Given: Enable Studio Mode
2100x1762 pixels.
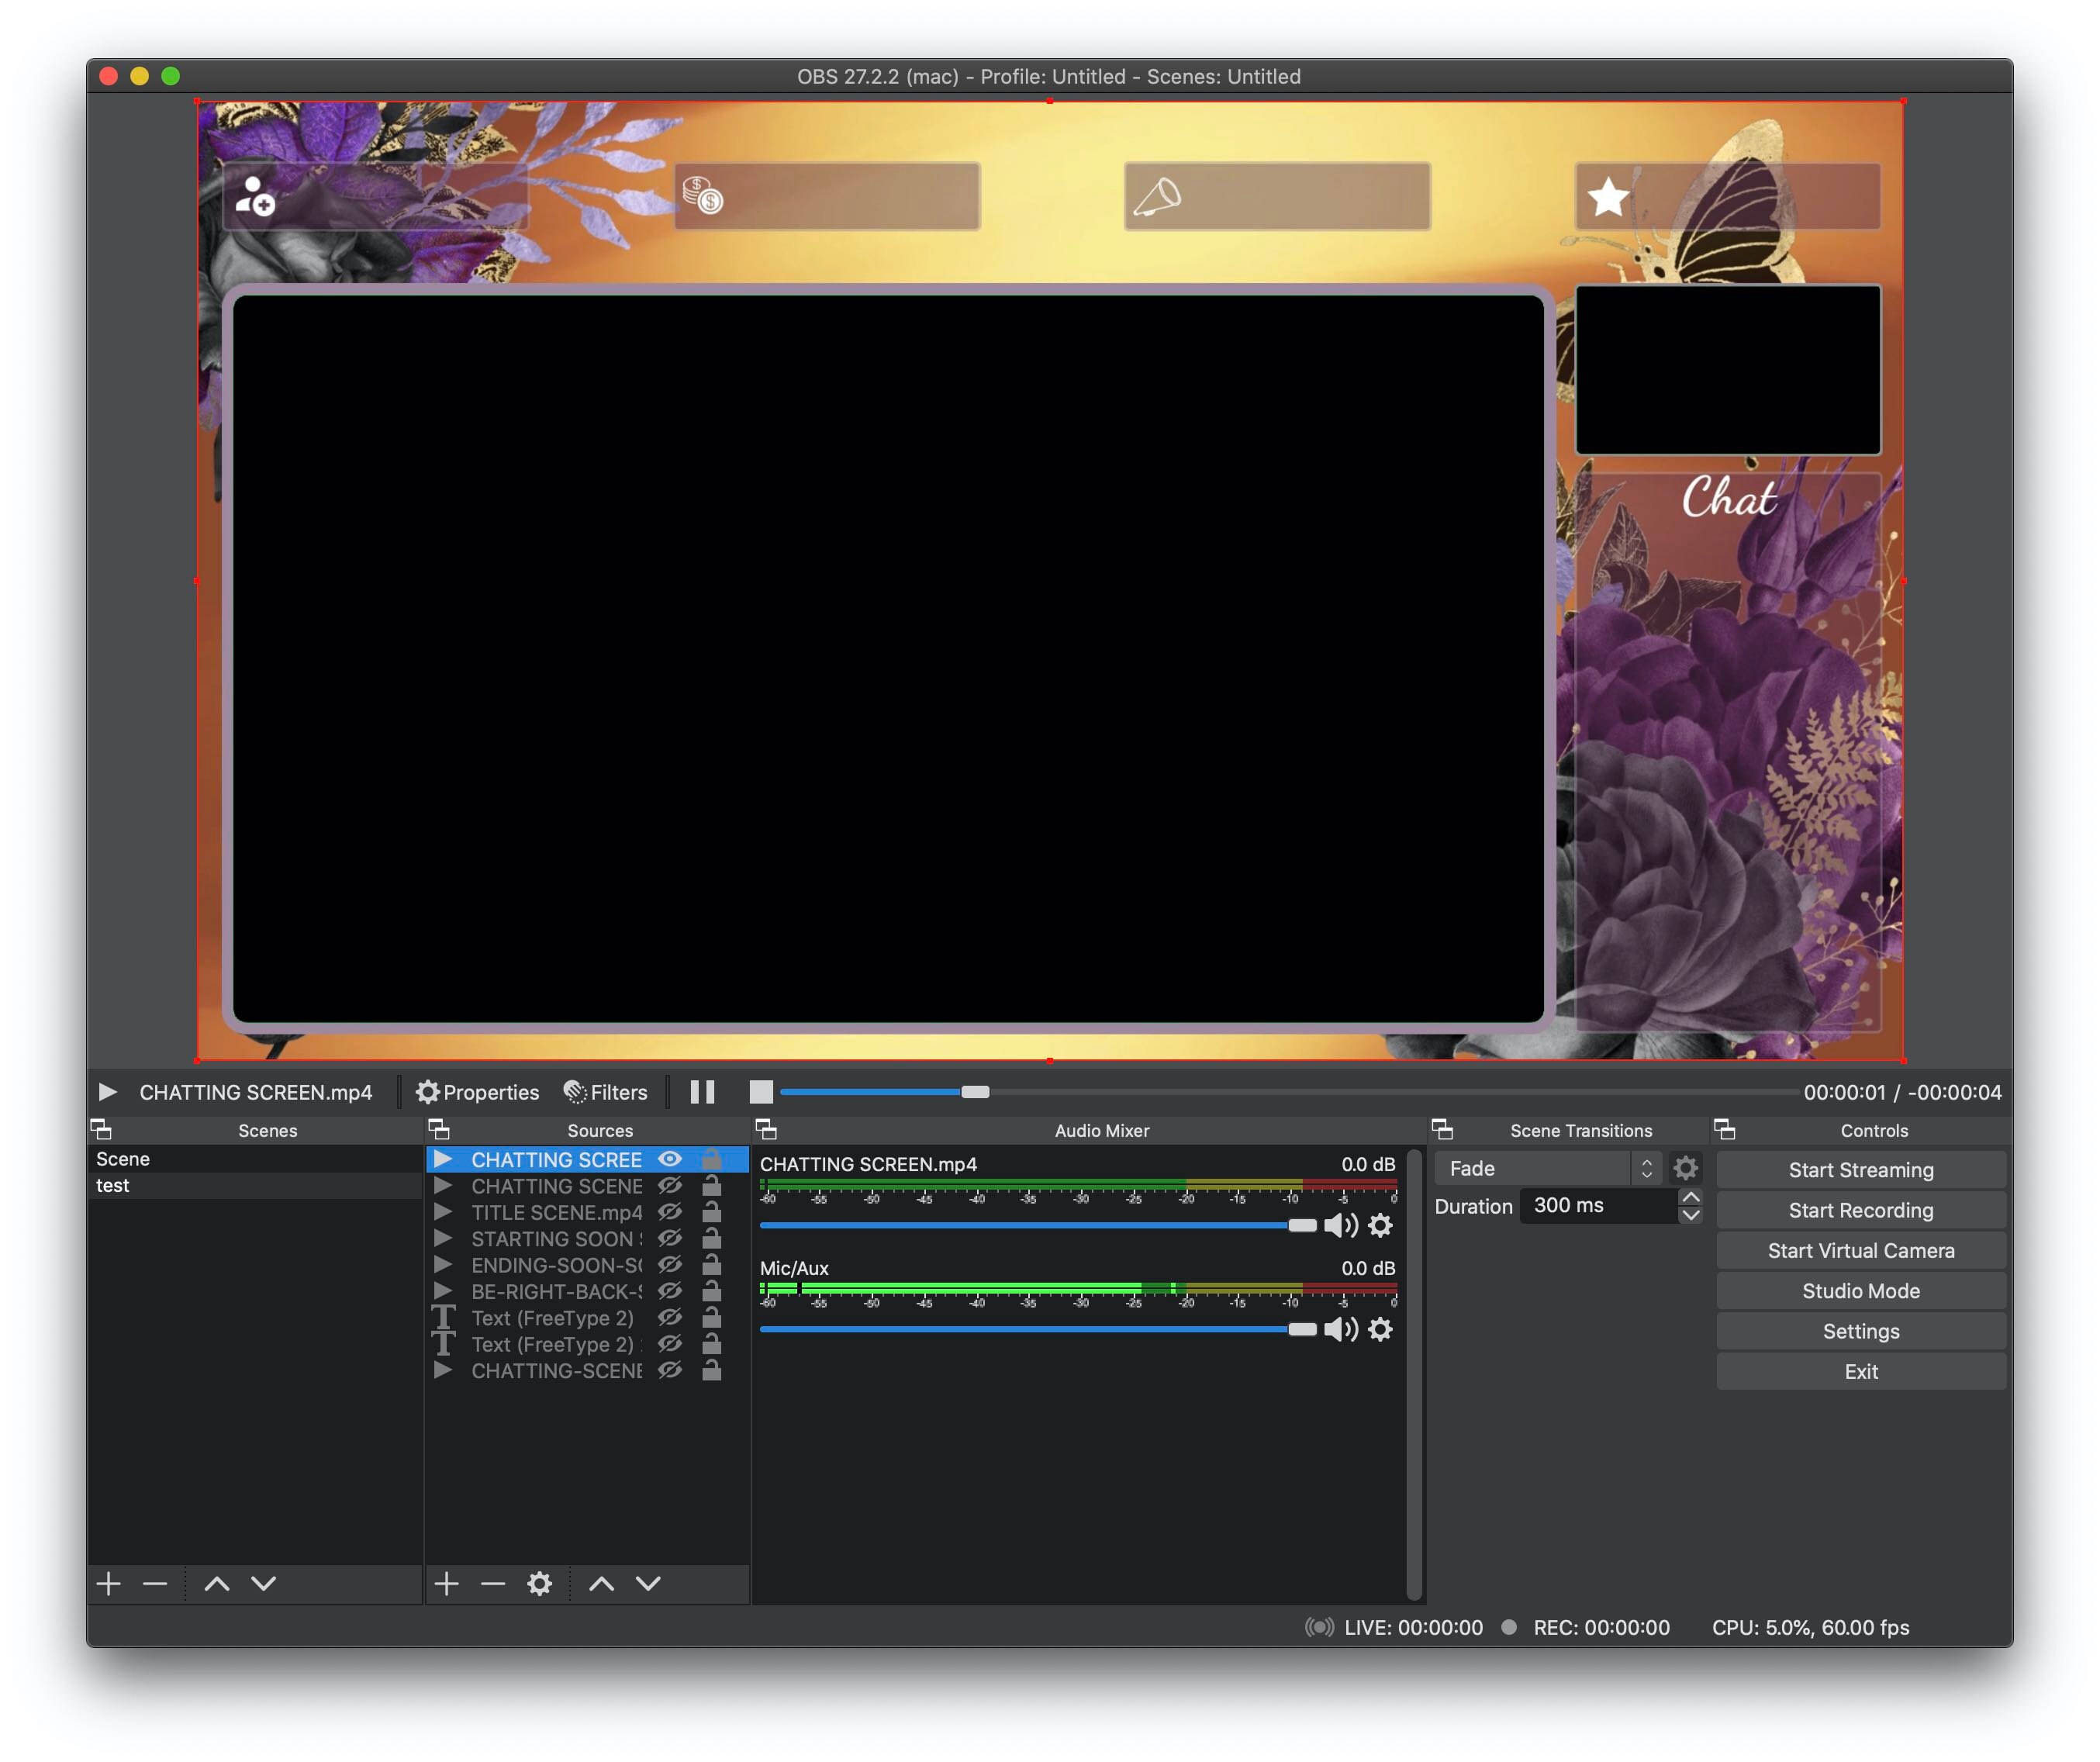Looking at the screenshot, I should tap(1860, 1291).
